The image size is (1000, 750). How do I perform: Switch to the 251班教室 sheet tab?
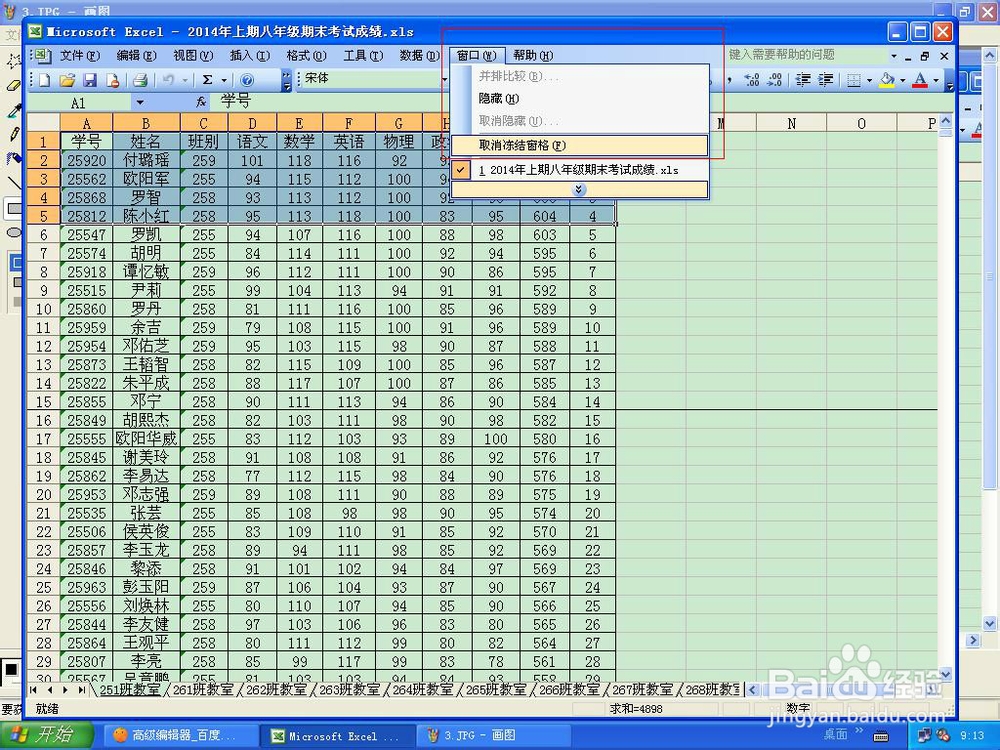click(x=130, y=689)
